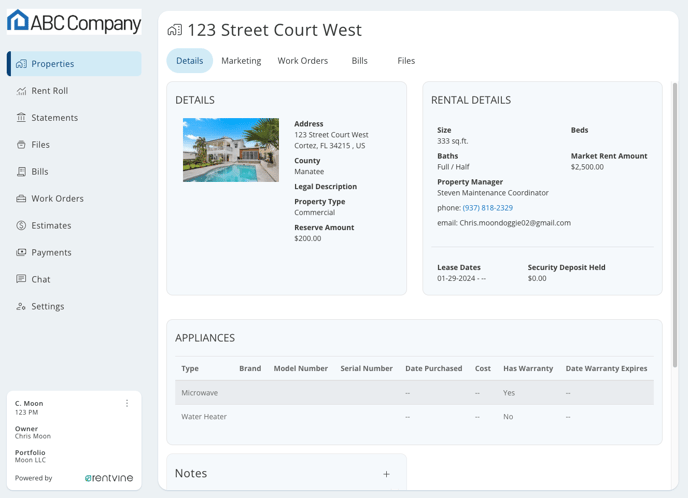Open Work Orders via its toolbox icon

(21, 199)
